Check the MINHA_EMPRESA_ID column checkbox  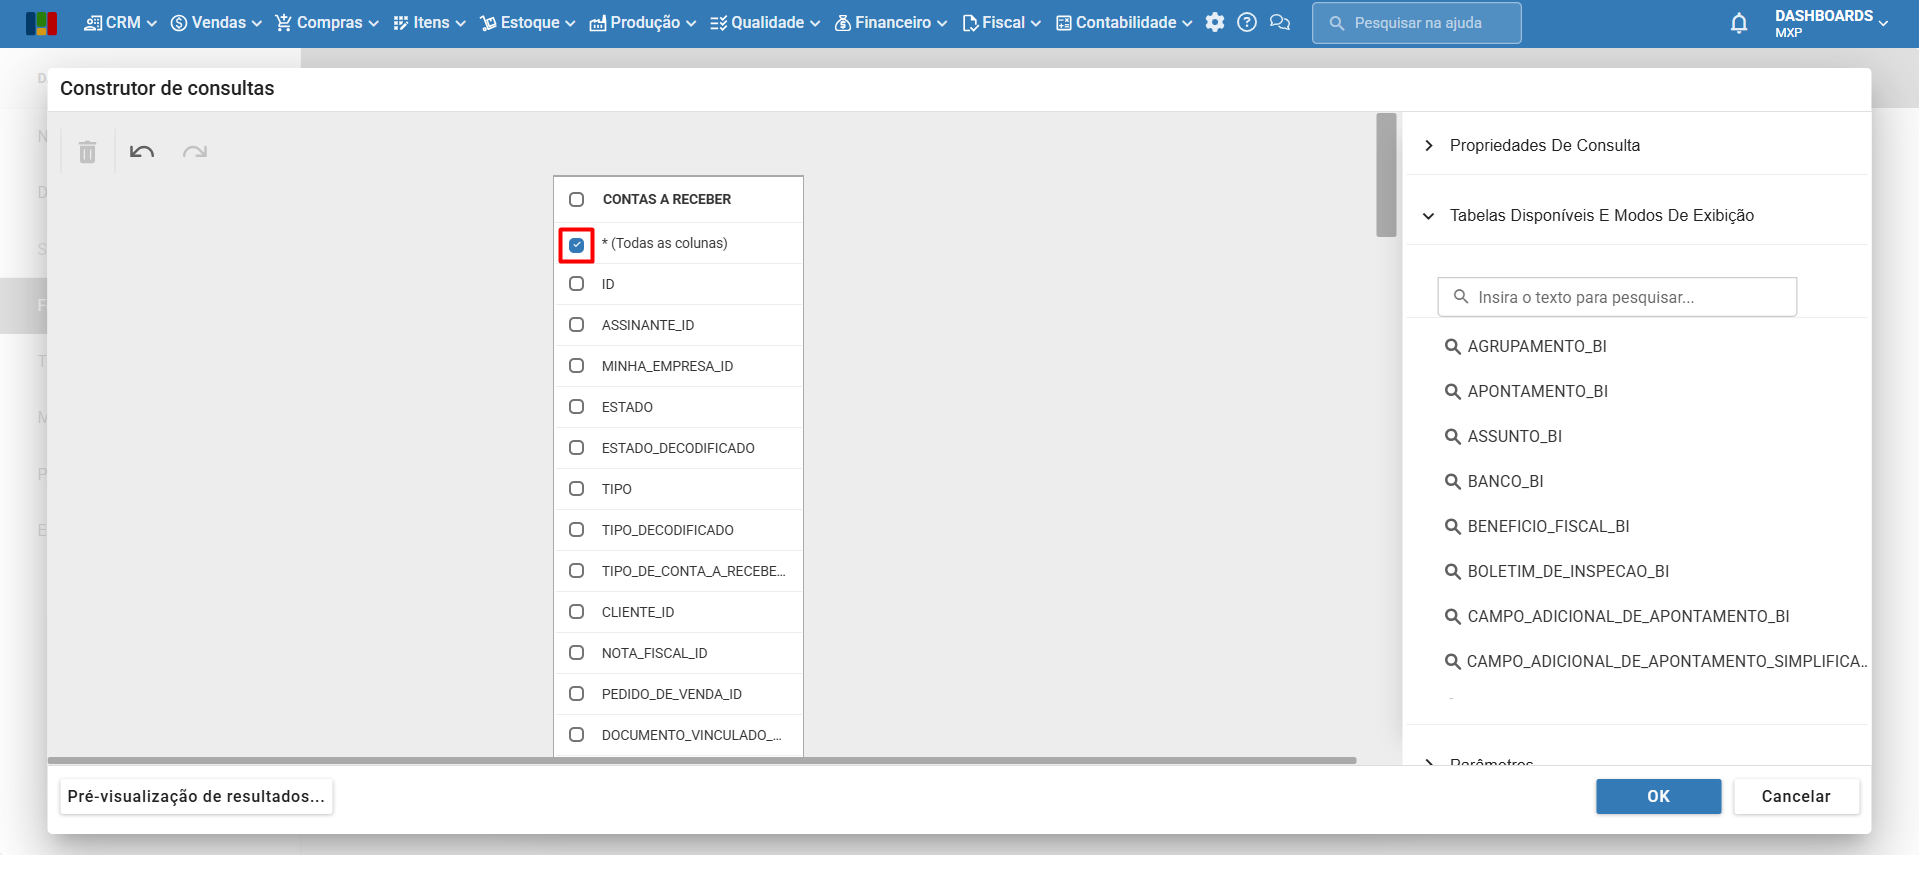tap(577, 366)
